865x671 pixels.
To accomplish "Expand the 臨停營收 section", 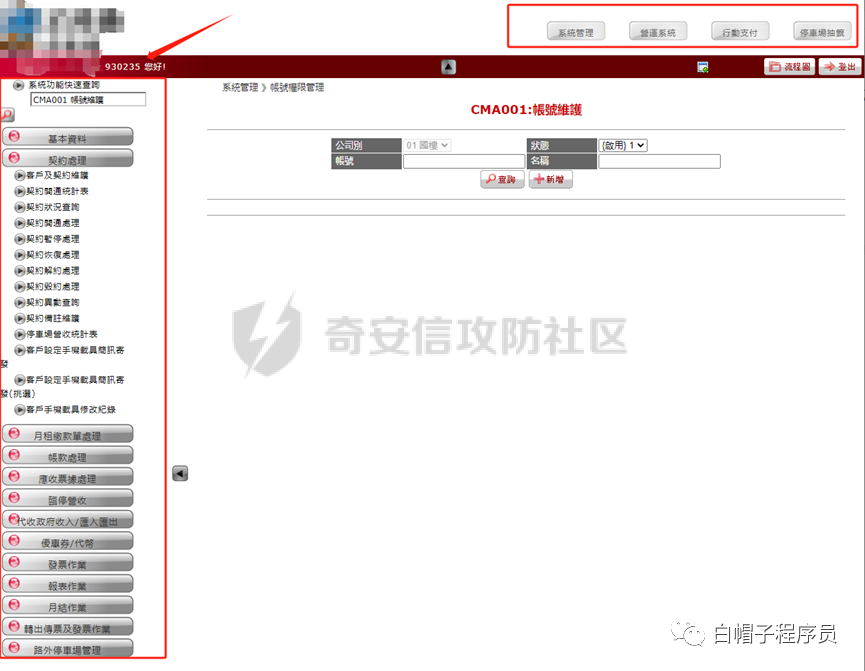I will [67, 498].
